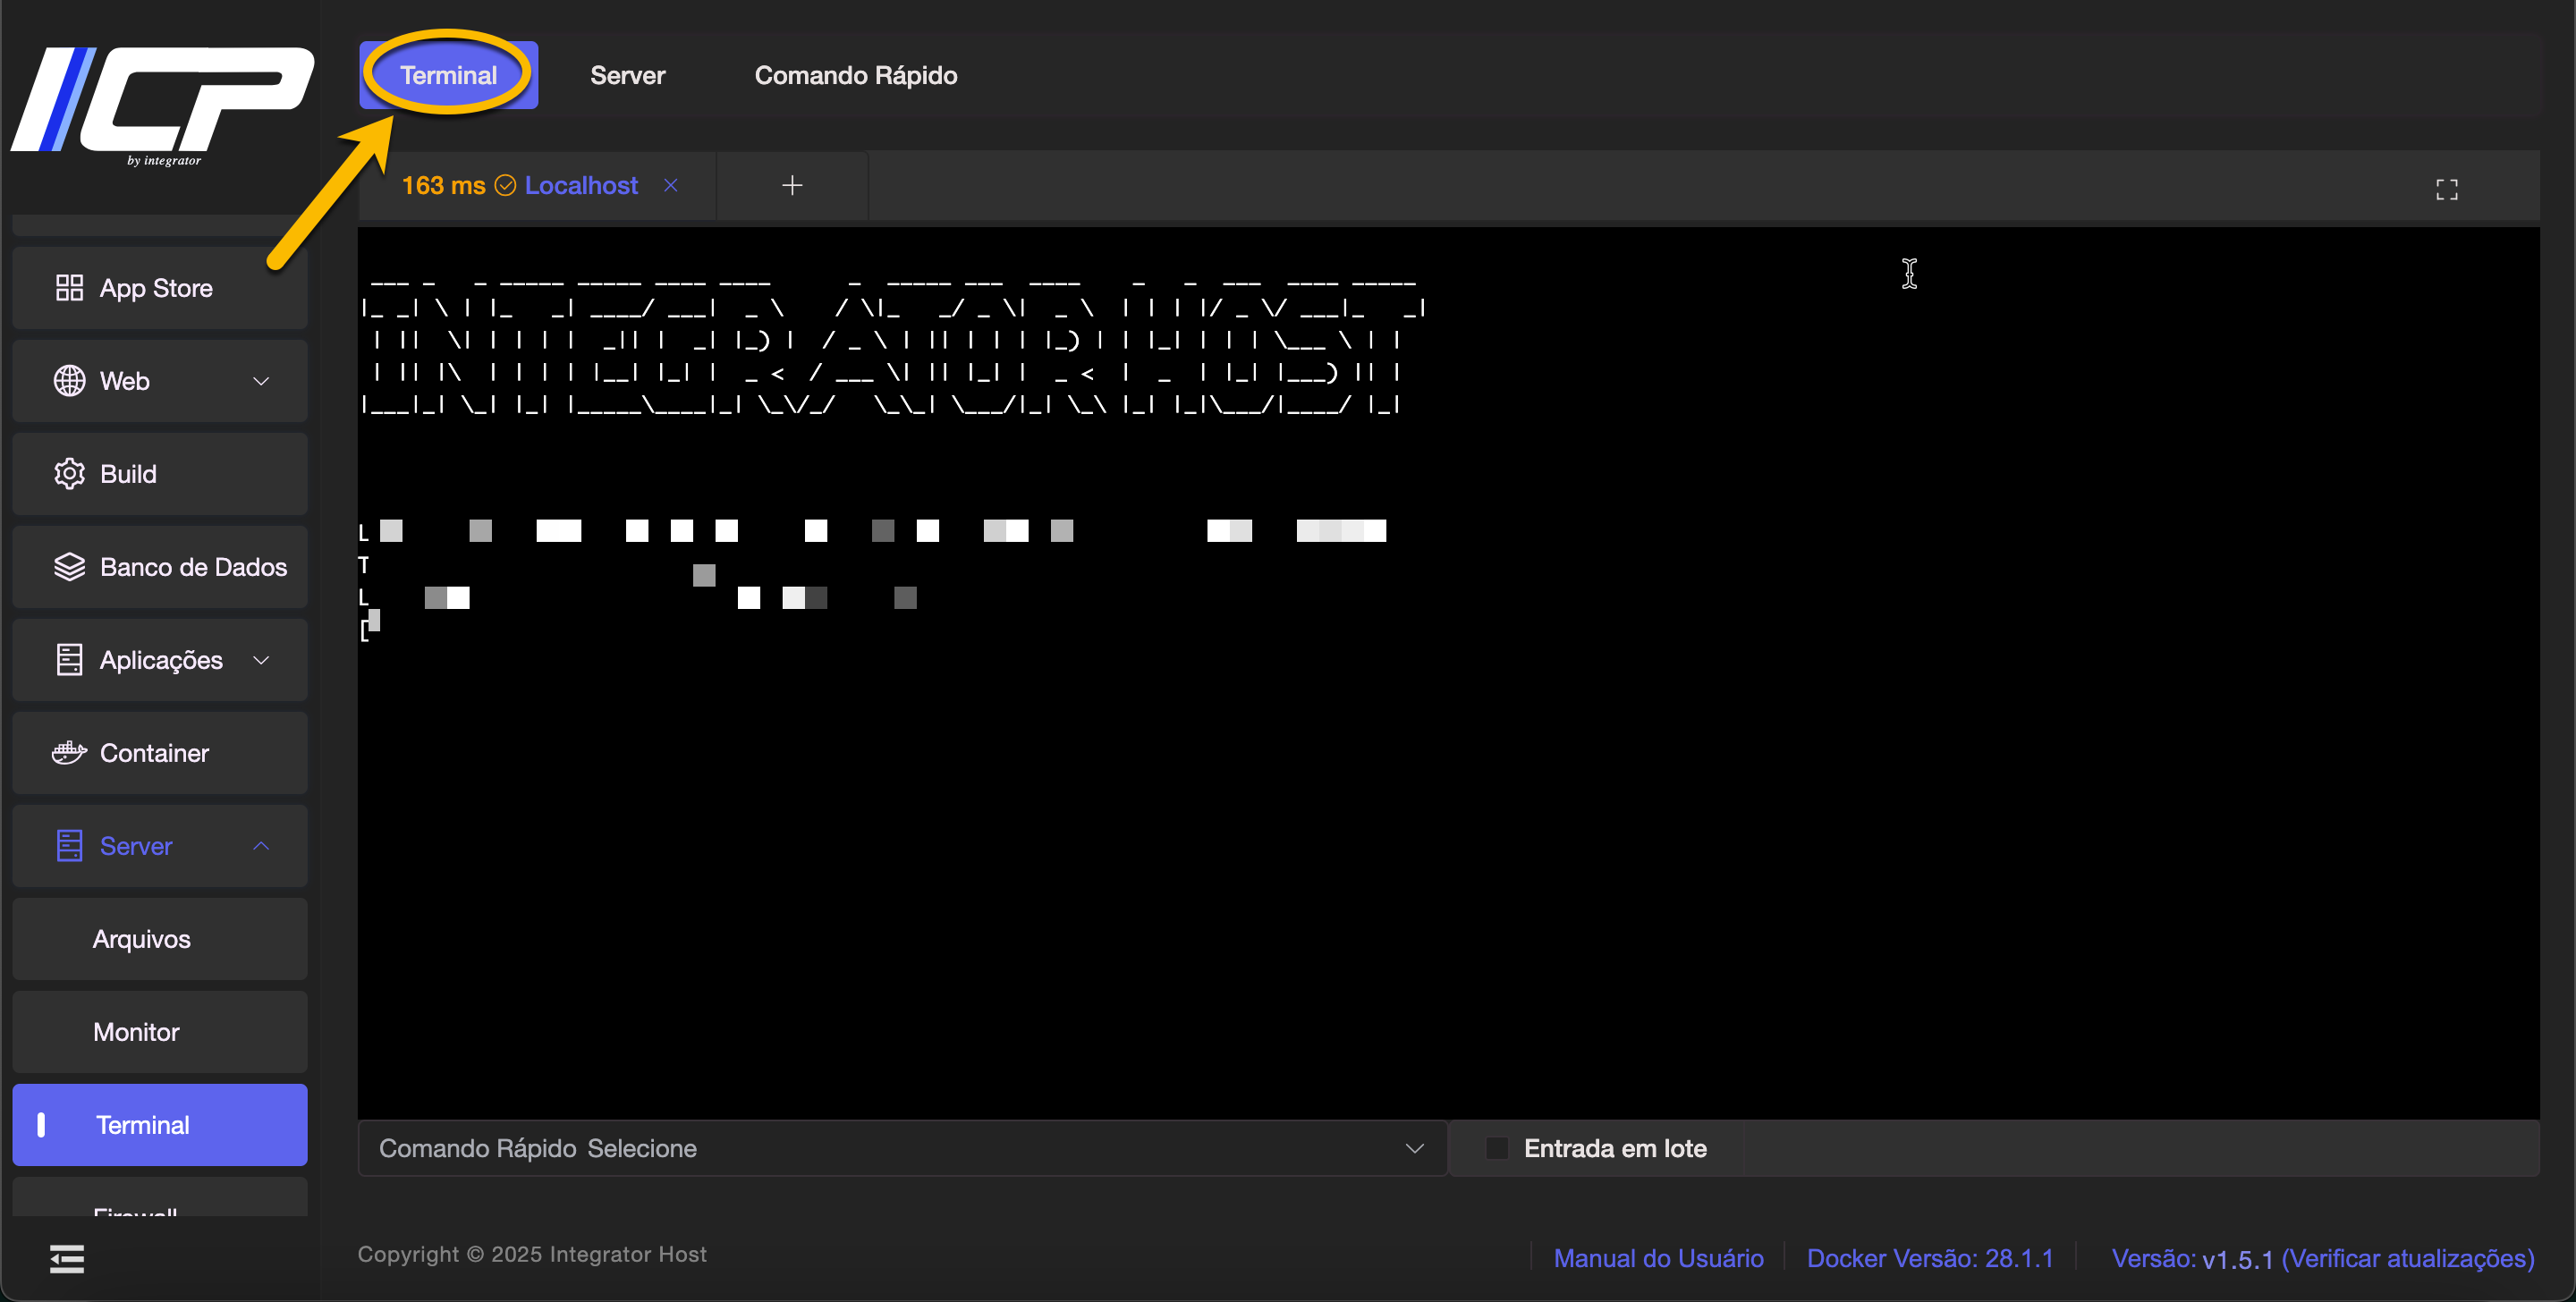
Task: Click Verificar atualizações version link
Action: click(x=2407, y=1258)
